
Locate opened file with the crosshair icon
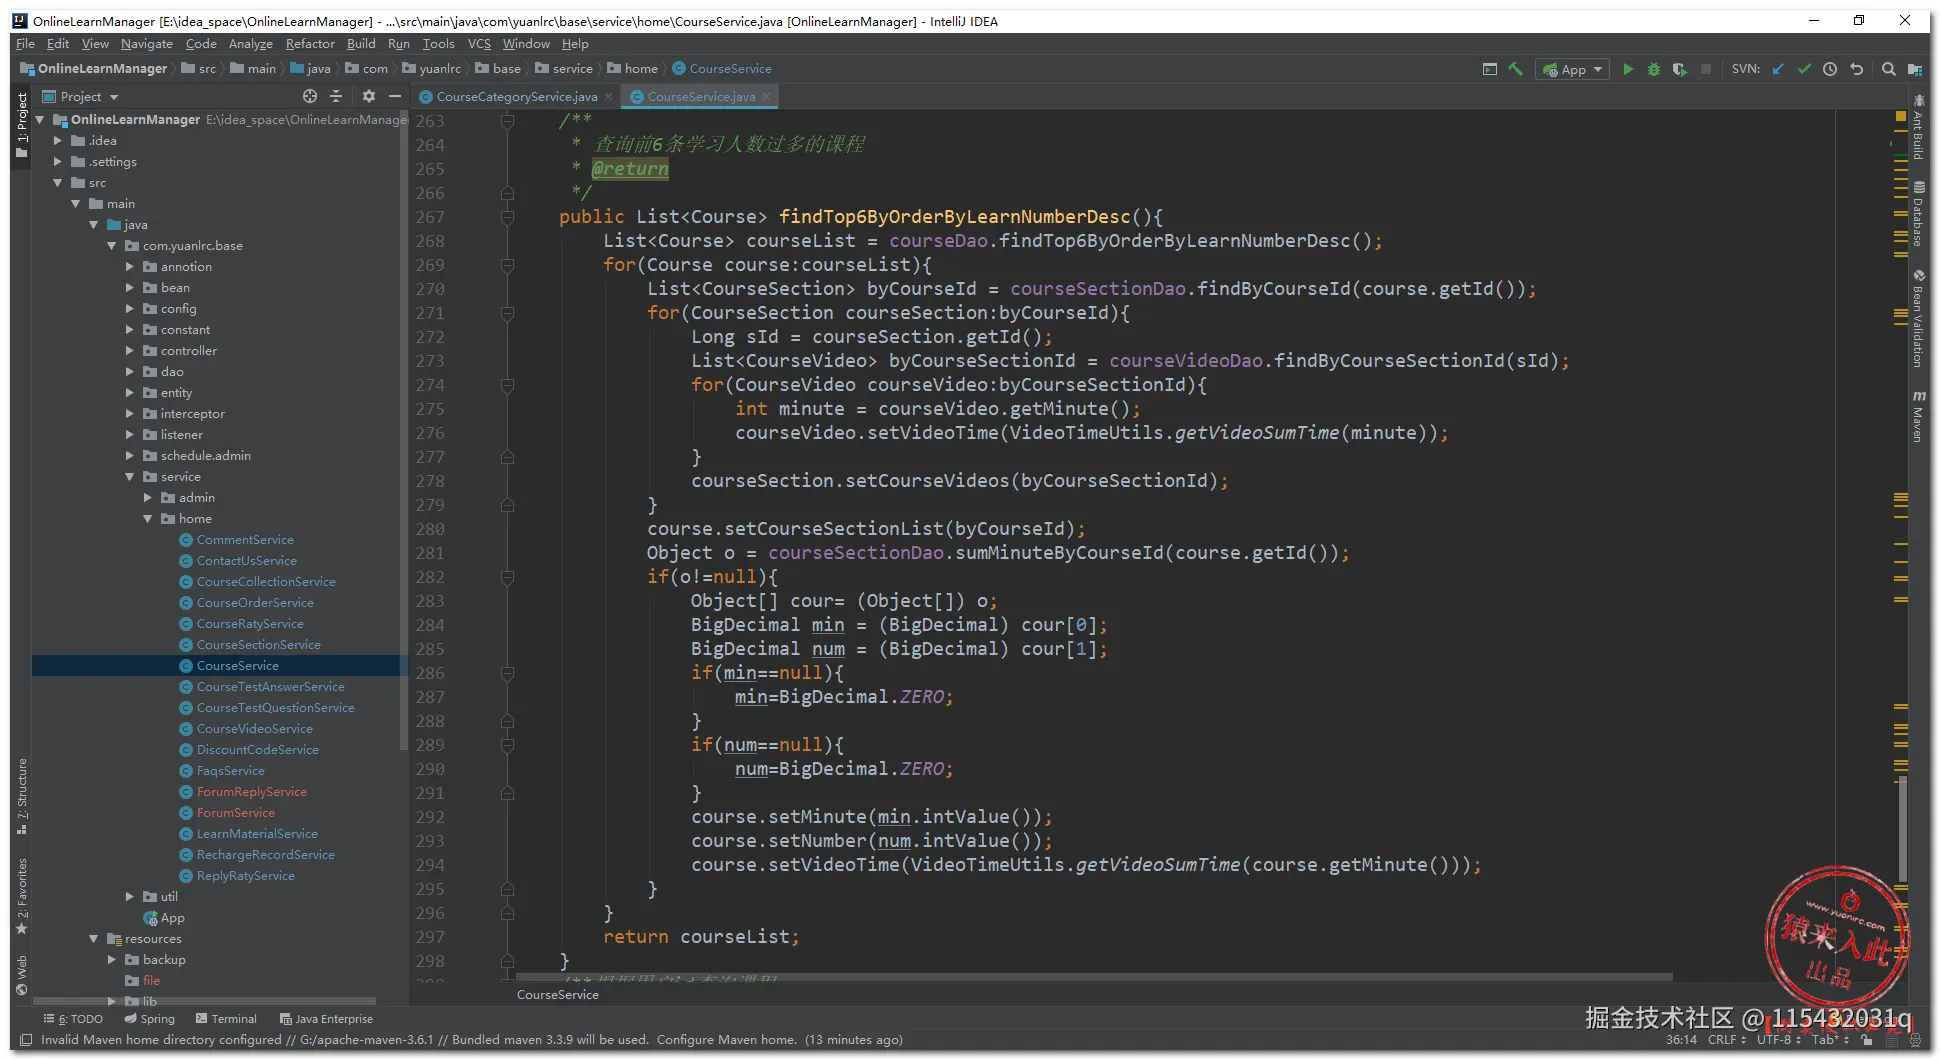310,96
